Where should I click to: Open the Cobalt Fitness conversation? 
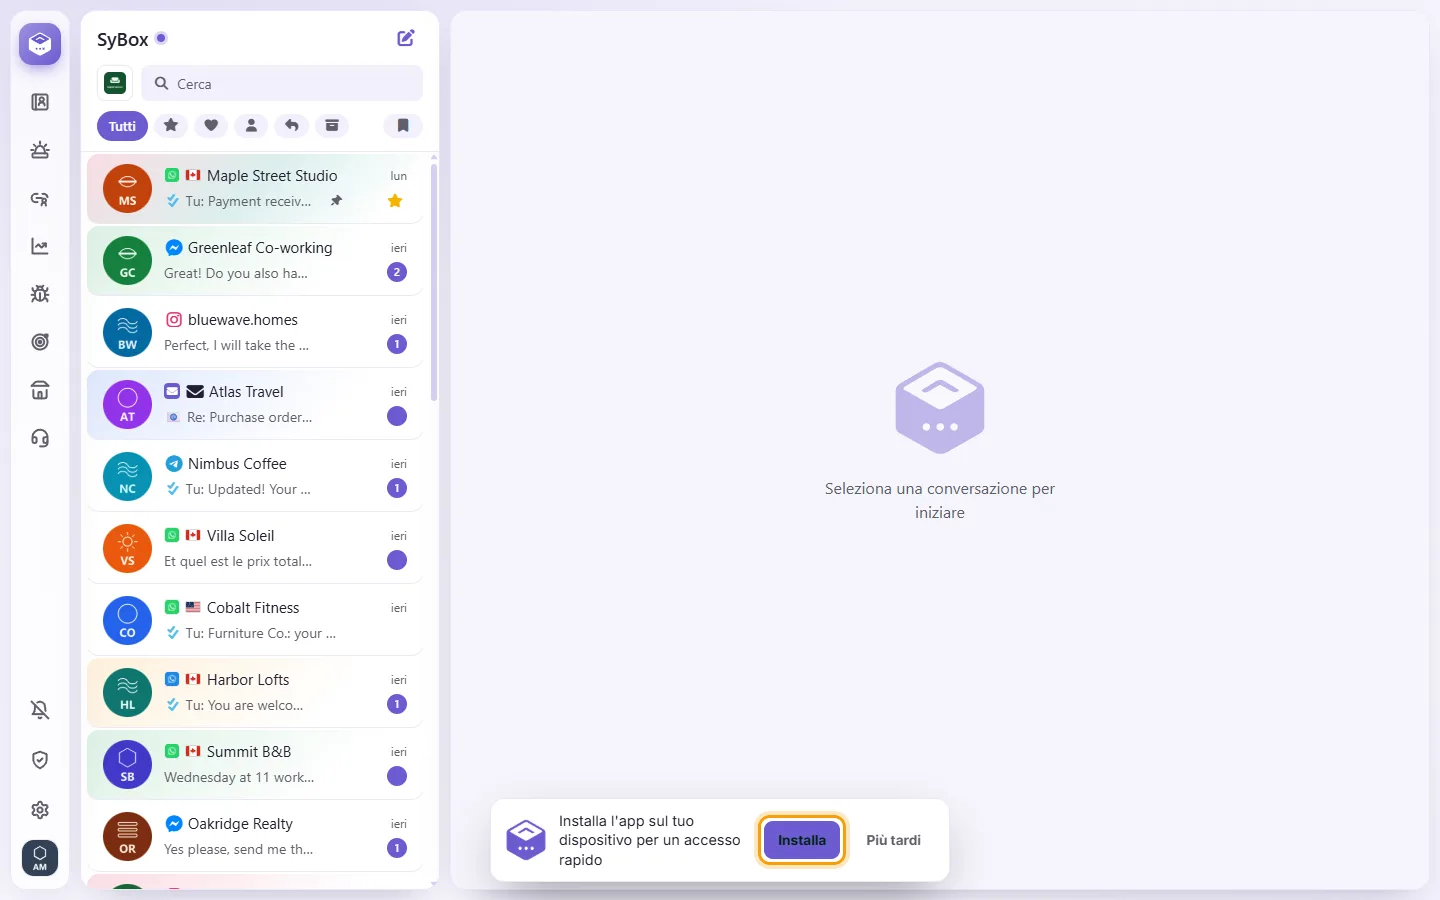click(255, 620)
